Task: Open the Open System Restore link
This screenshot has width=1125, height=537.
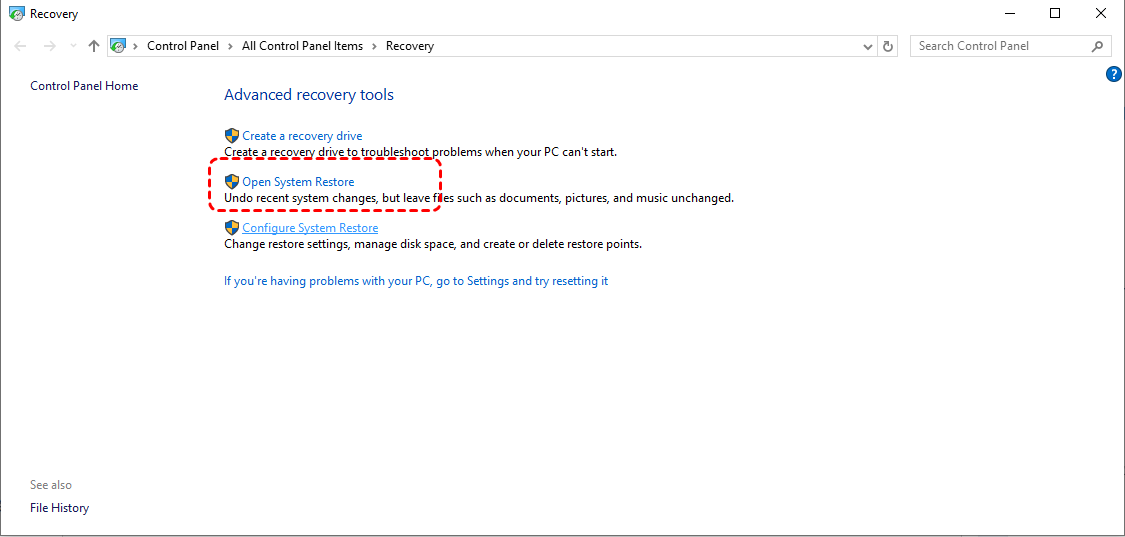Action: click(298, 182)
